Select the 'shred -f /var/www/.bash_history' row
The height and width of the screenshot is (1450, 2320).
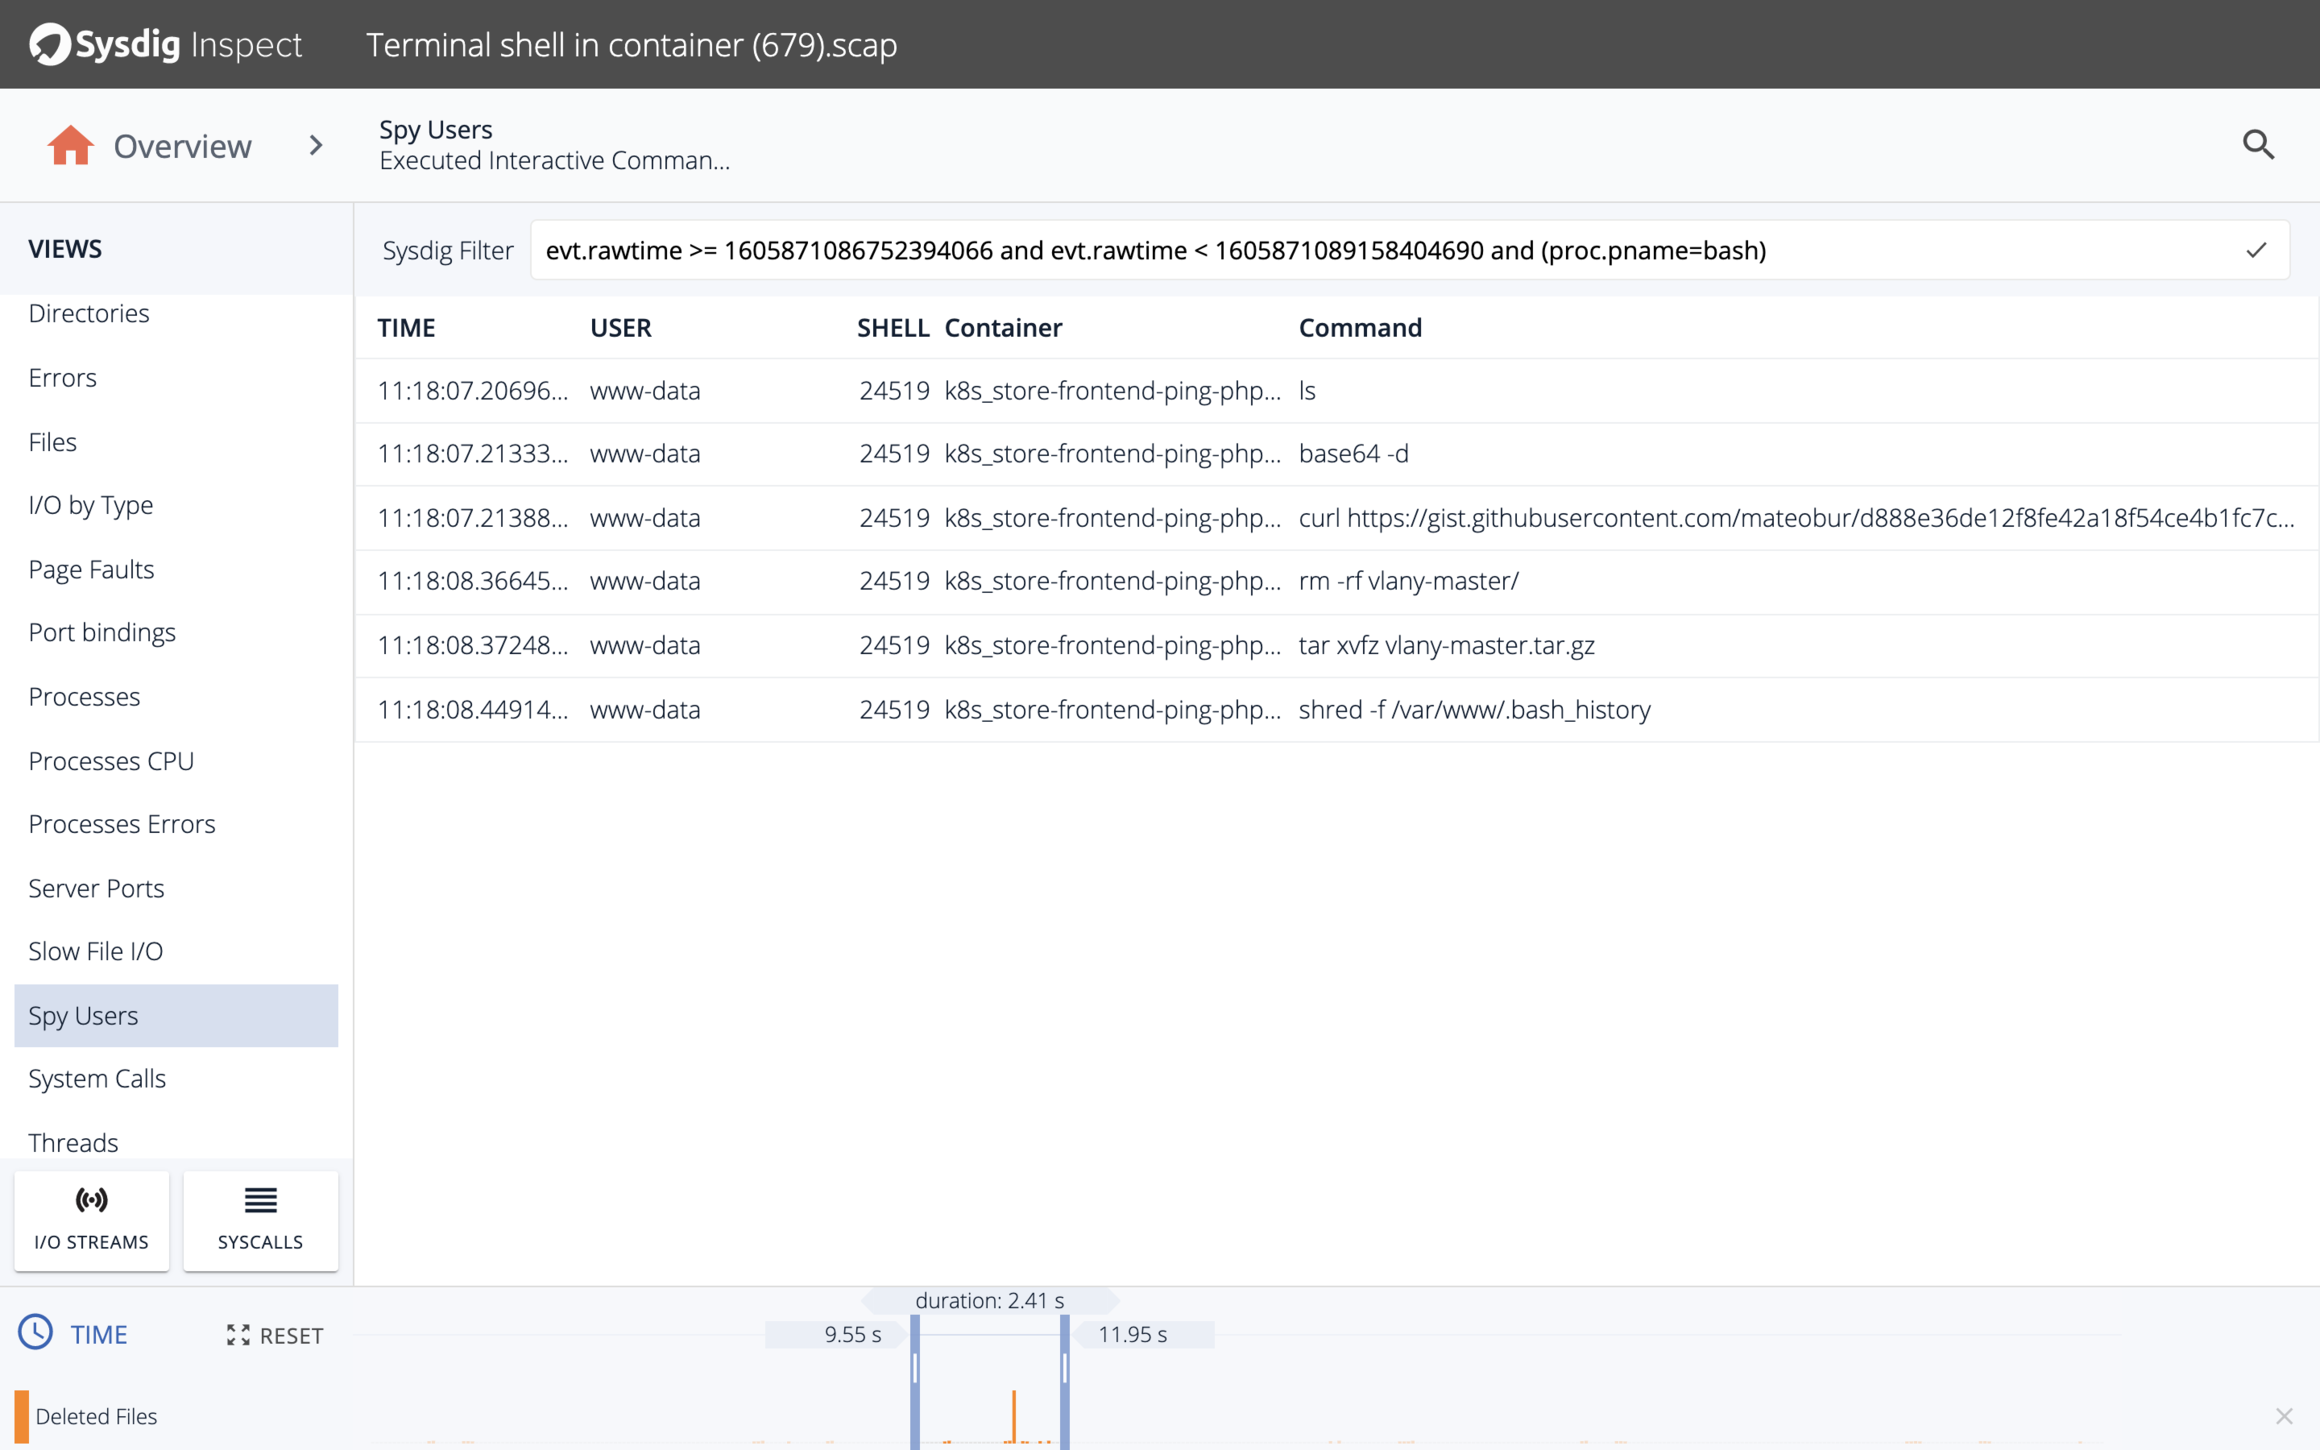click(x=1336, y=709)
